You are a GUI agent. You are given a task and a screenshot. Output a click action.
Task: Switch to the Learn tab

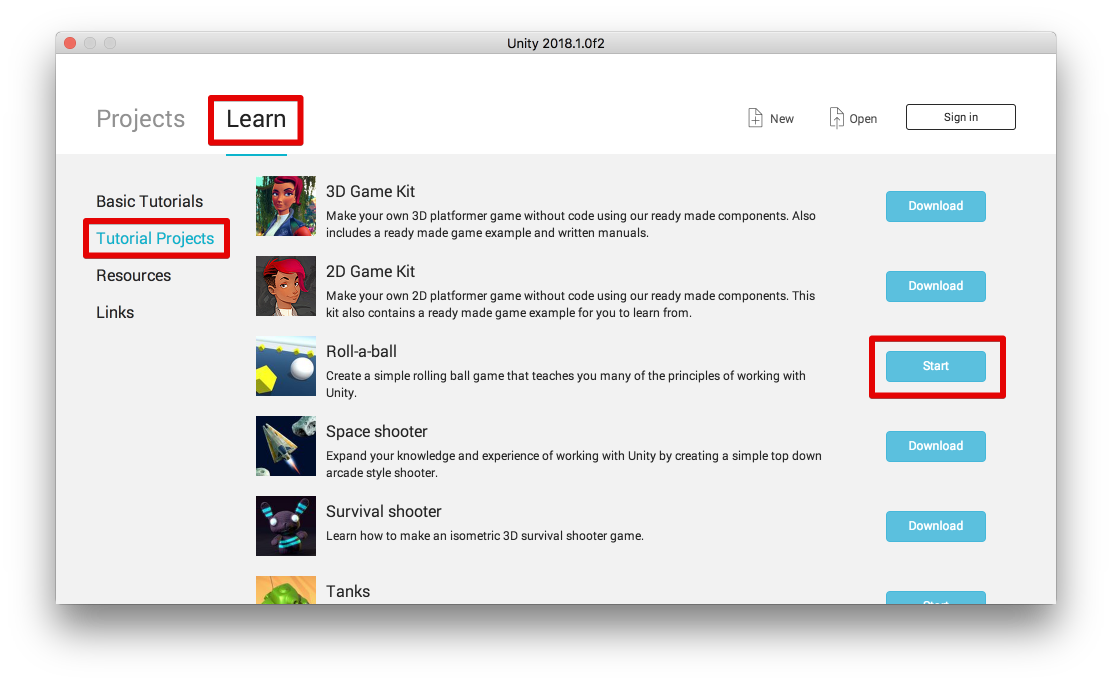coord(256,118)
